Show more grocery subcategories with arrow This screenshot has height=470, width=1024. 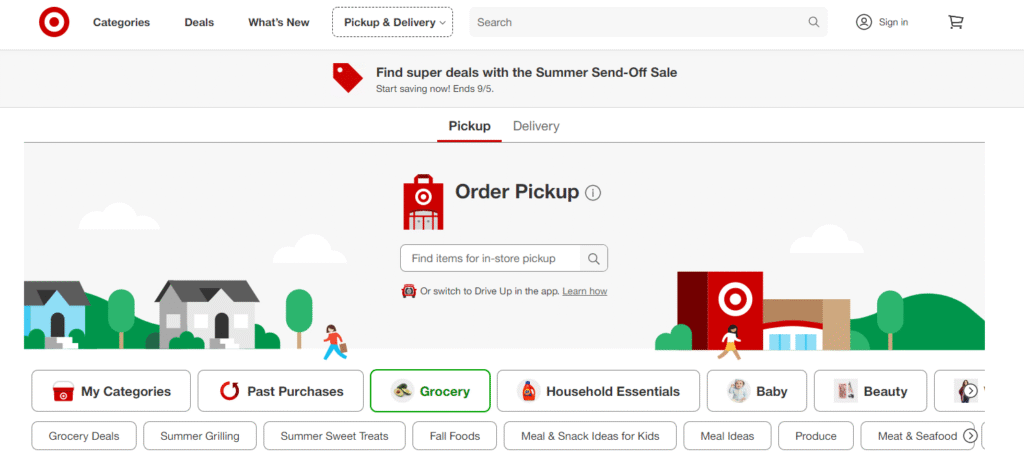click(970, 435)
